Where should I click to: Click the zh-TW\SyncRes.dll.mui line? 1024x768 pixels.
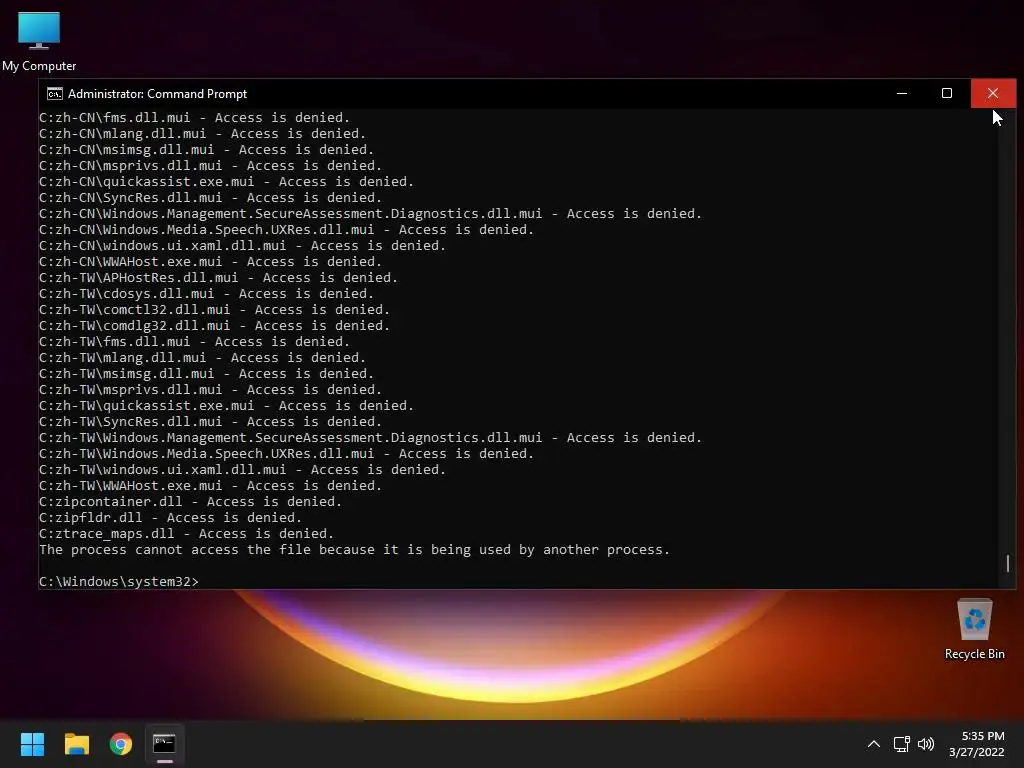pos(210,422)
